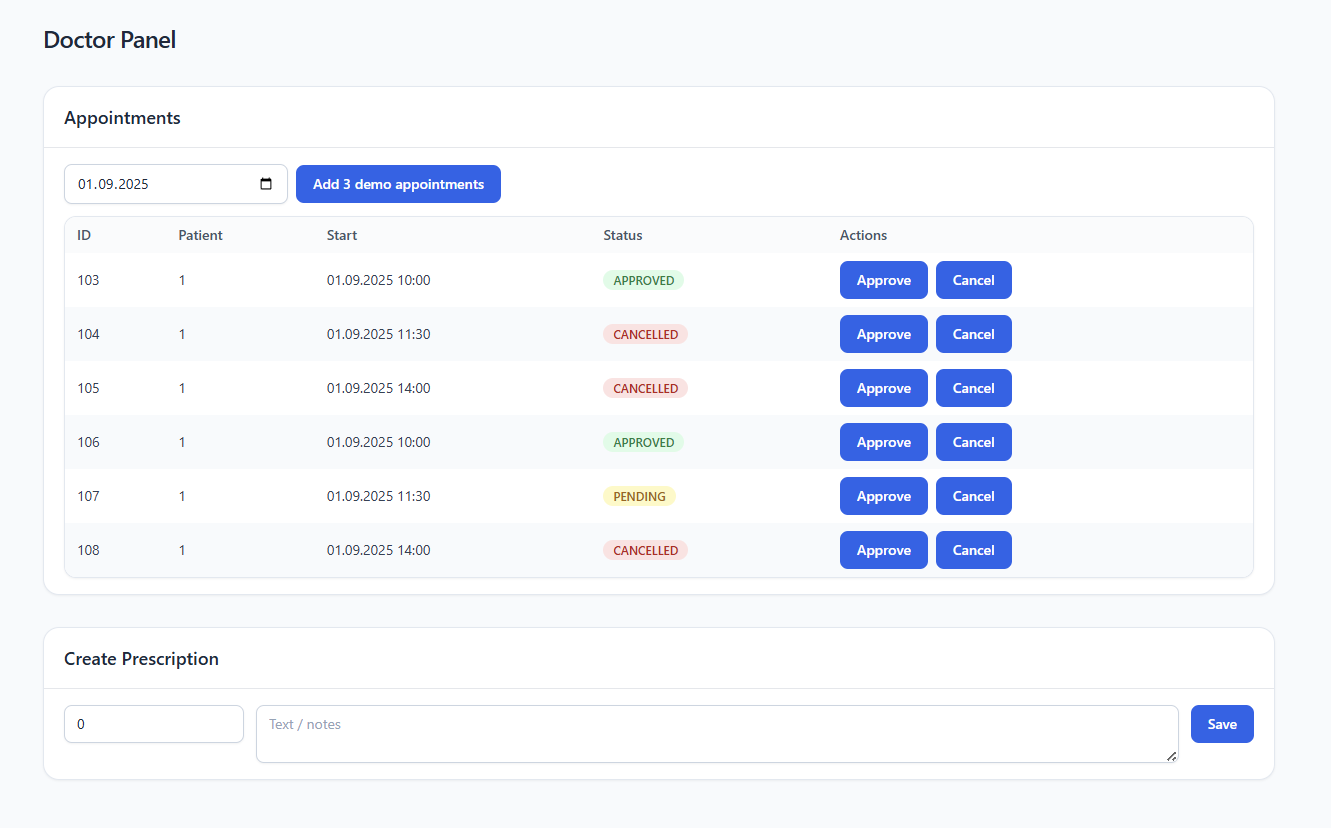Click the start time of appointment 104
Image resolution: width=1331 pixels, height=828 pixels.
point(379,334)
